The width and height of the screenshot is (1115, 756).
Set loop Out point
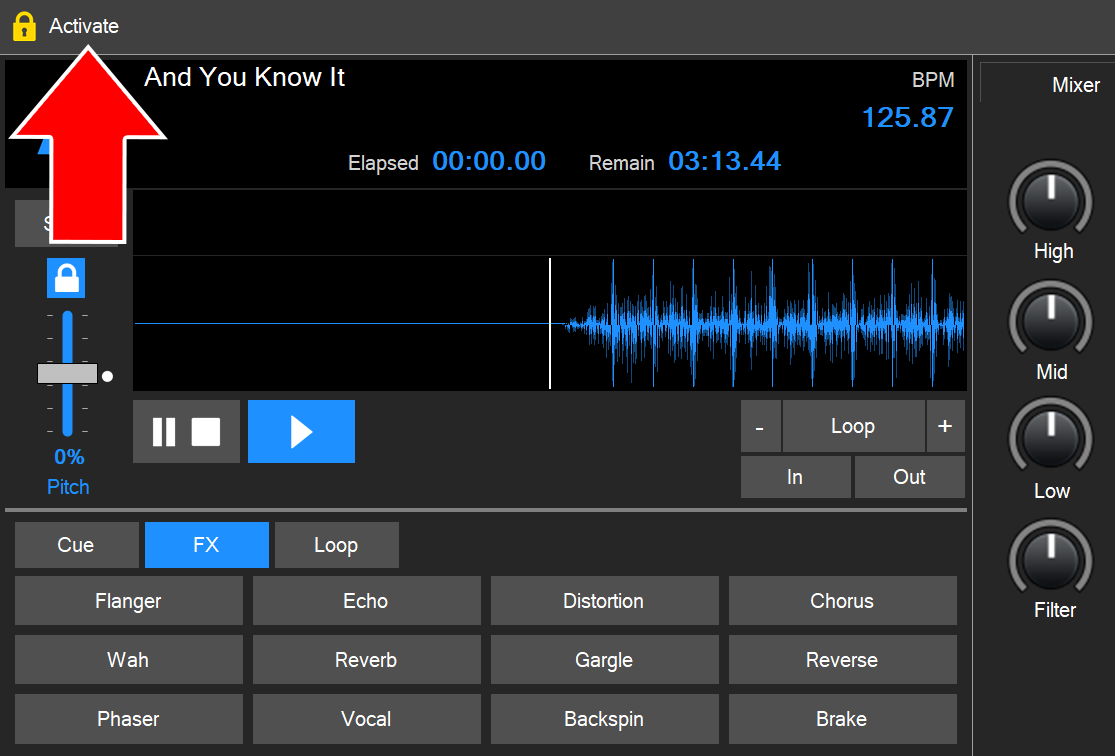[909, 477]
